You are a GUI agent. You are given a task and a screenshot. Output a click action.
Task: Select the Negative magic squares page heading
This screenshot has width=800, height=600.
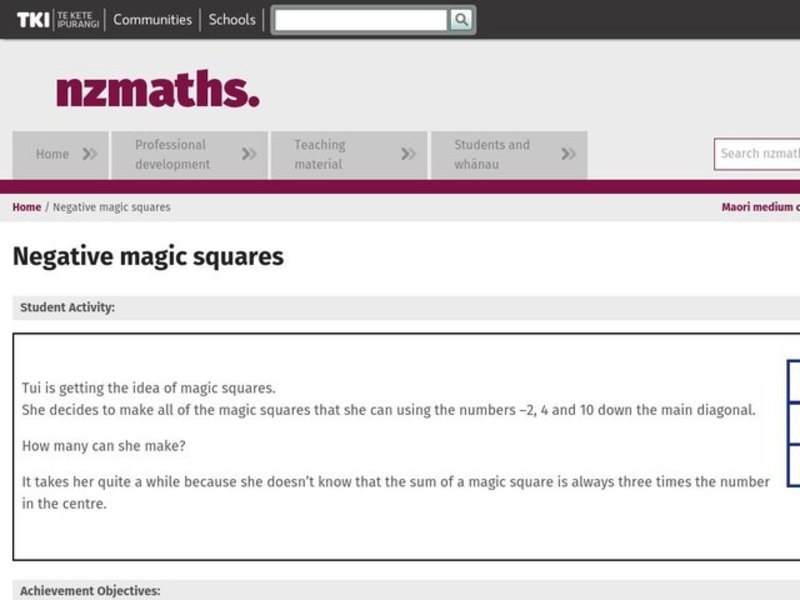[x=146, y=256]
